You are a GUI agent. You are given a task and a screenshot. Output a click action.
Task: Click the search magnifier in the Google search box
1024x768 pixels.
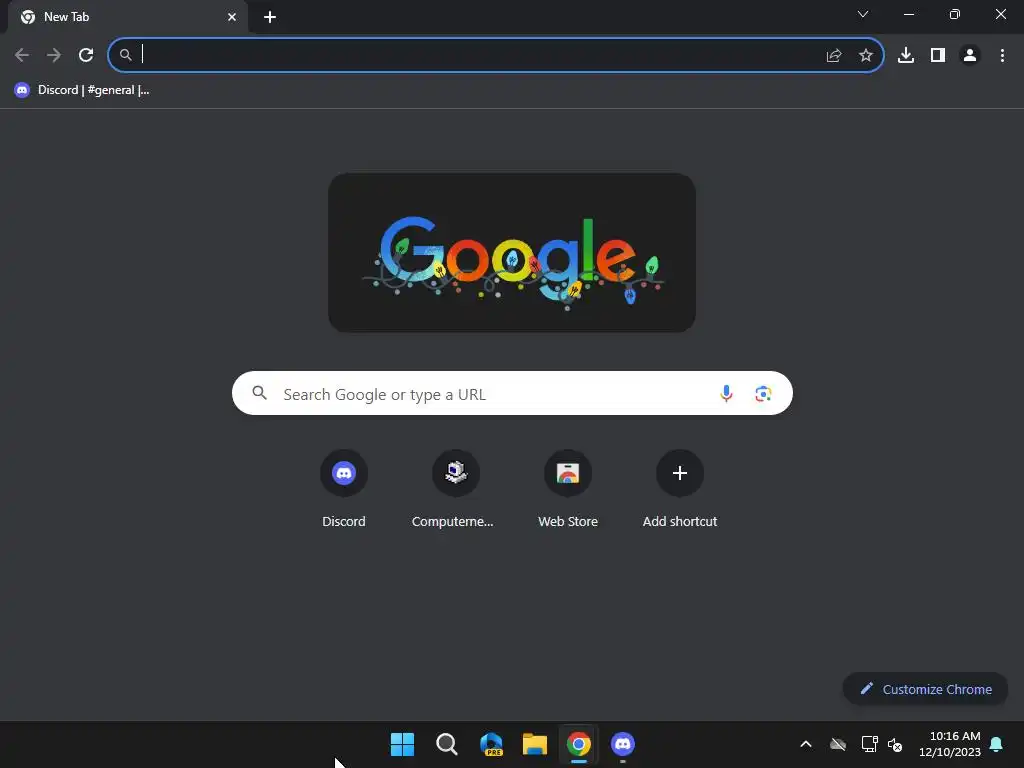[x=260, y=393]
